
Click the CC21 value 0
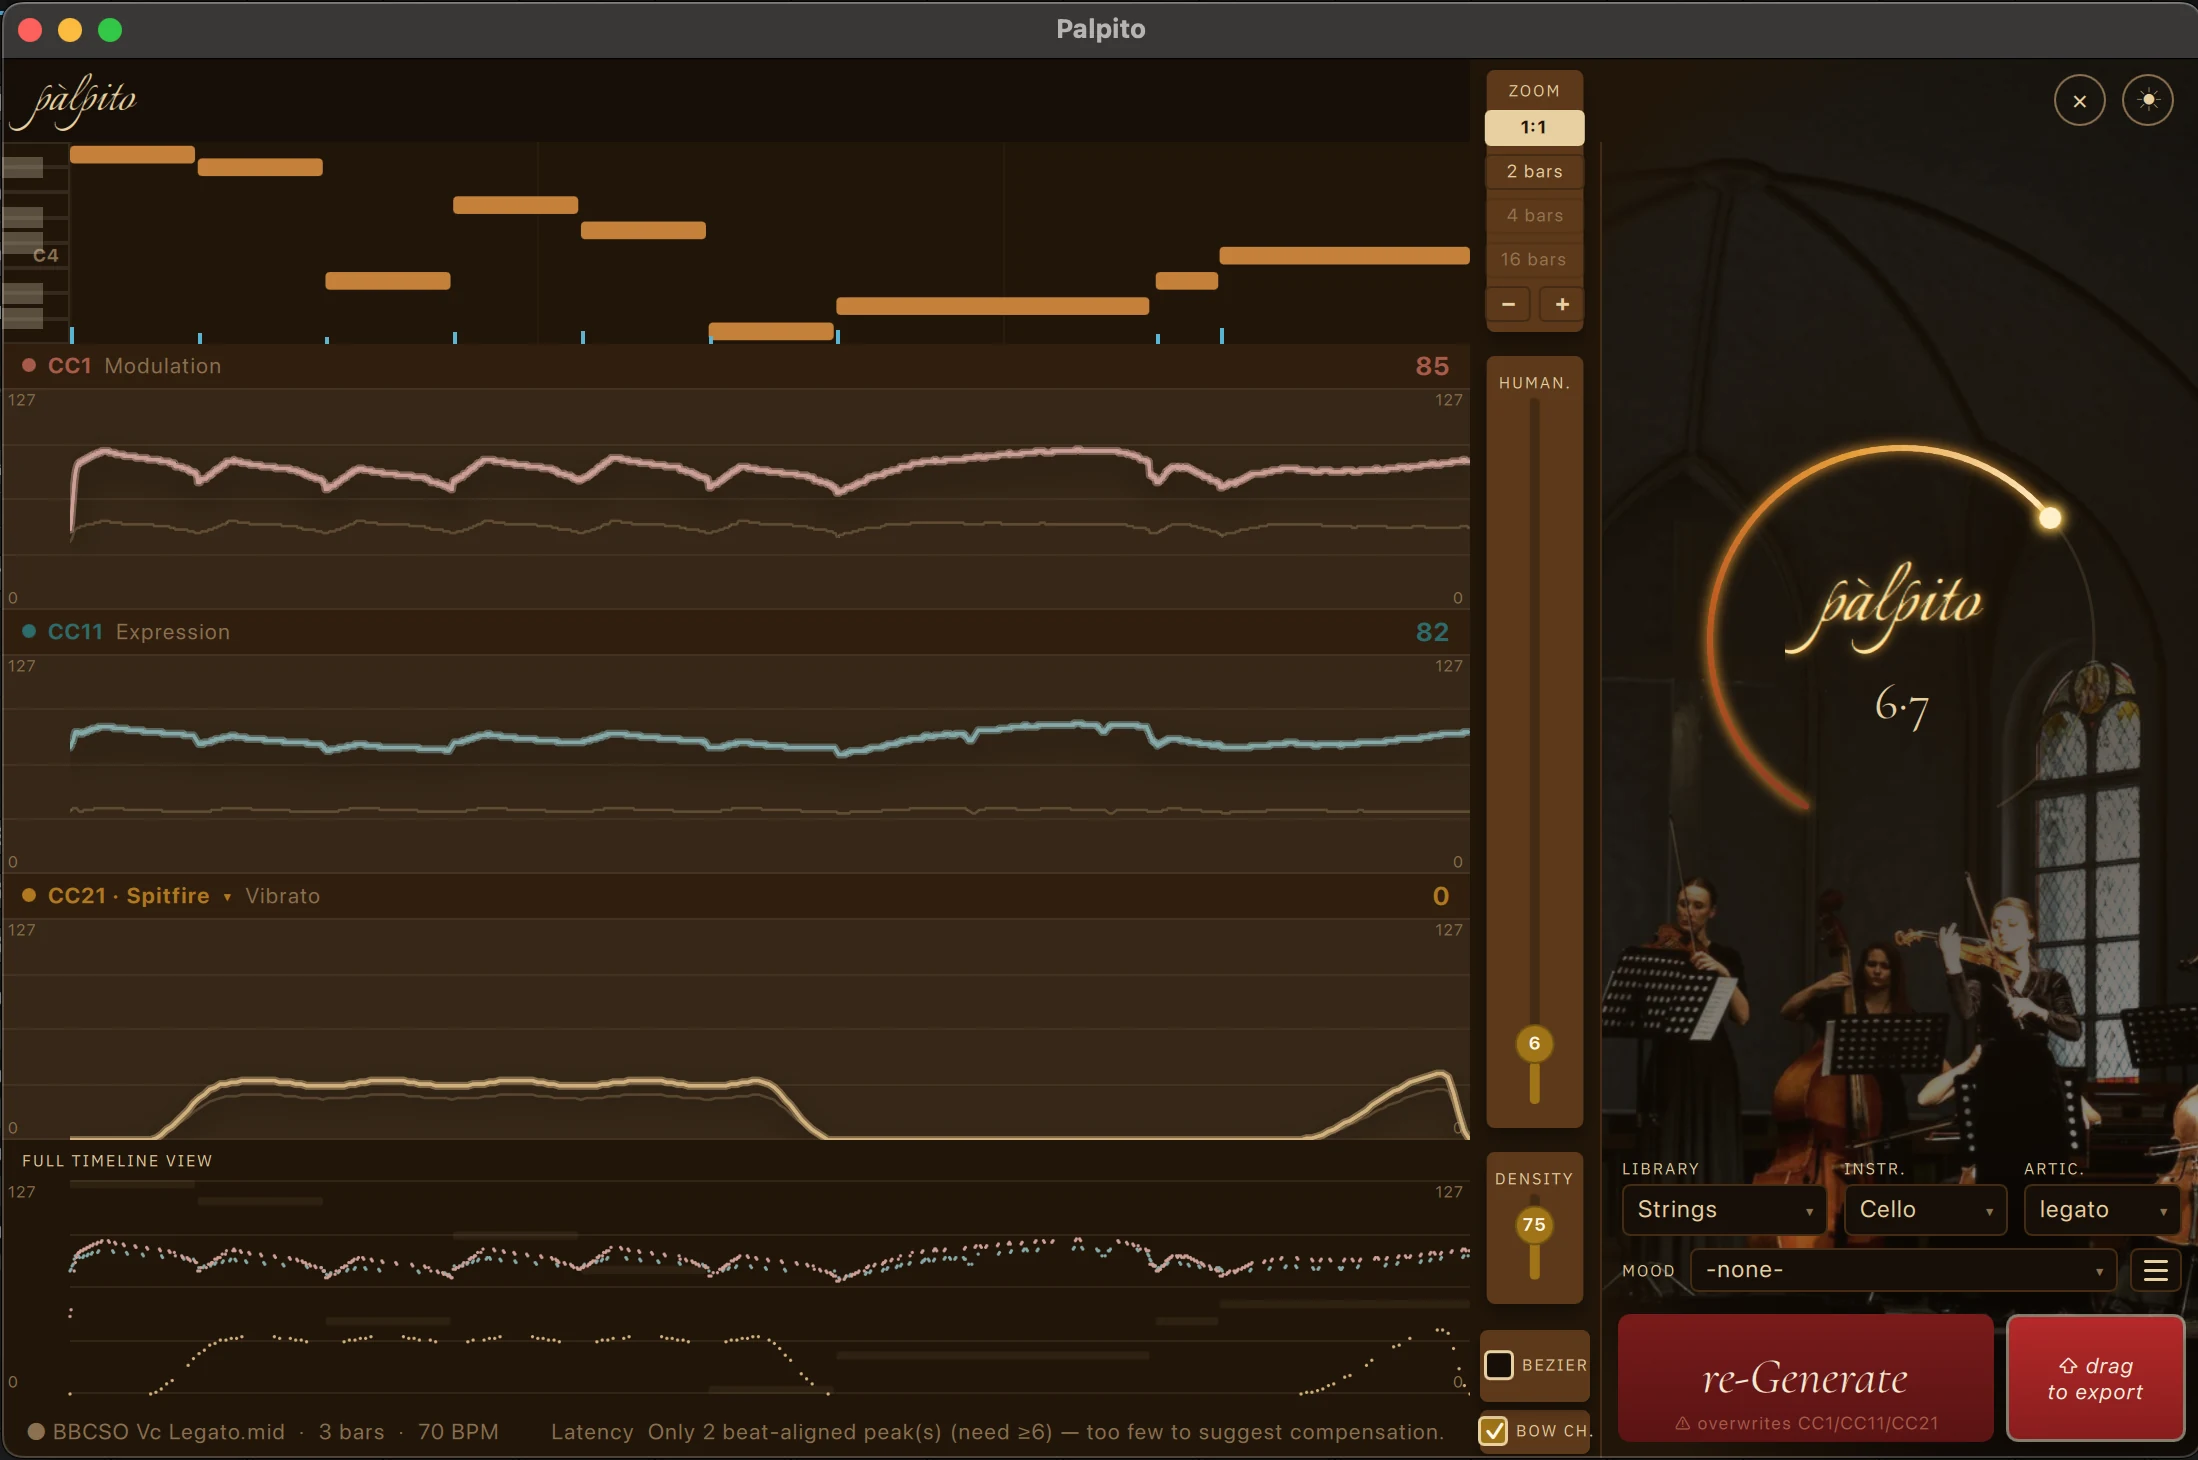[x=1440, y=895]
